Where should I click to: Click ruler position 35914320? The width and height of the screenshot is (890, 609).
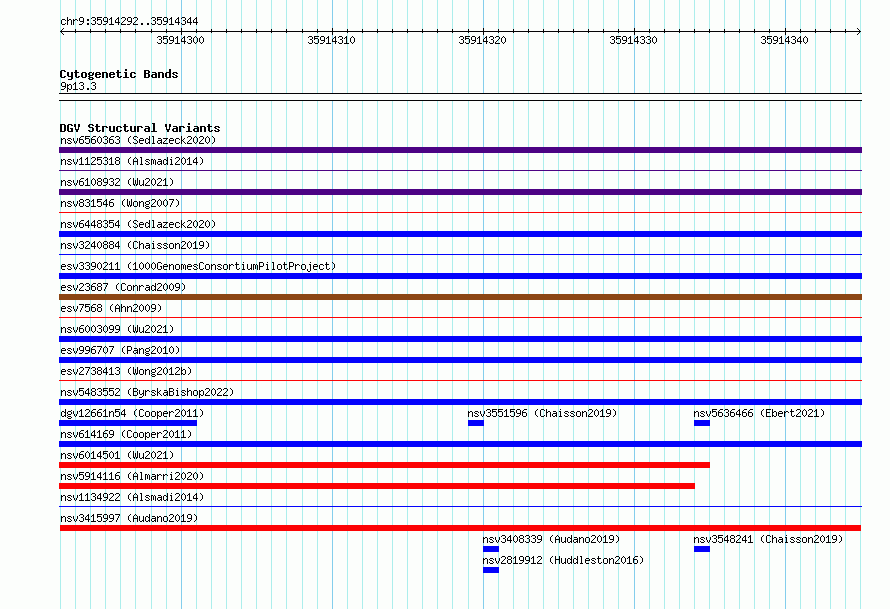tap(482, 40)
